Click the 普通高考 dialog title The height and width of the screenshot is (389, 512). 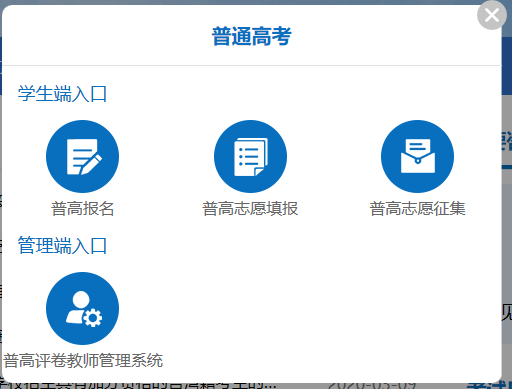(252, 36)
